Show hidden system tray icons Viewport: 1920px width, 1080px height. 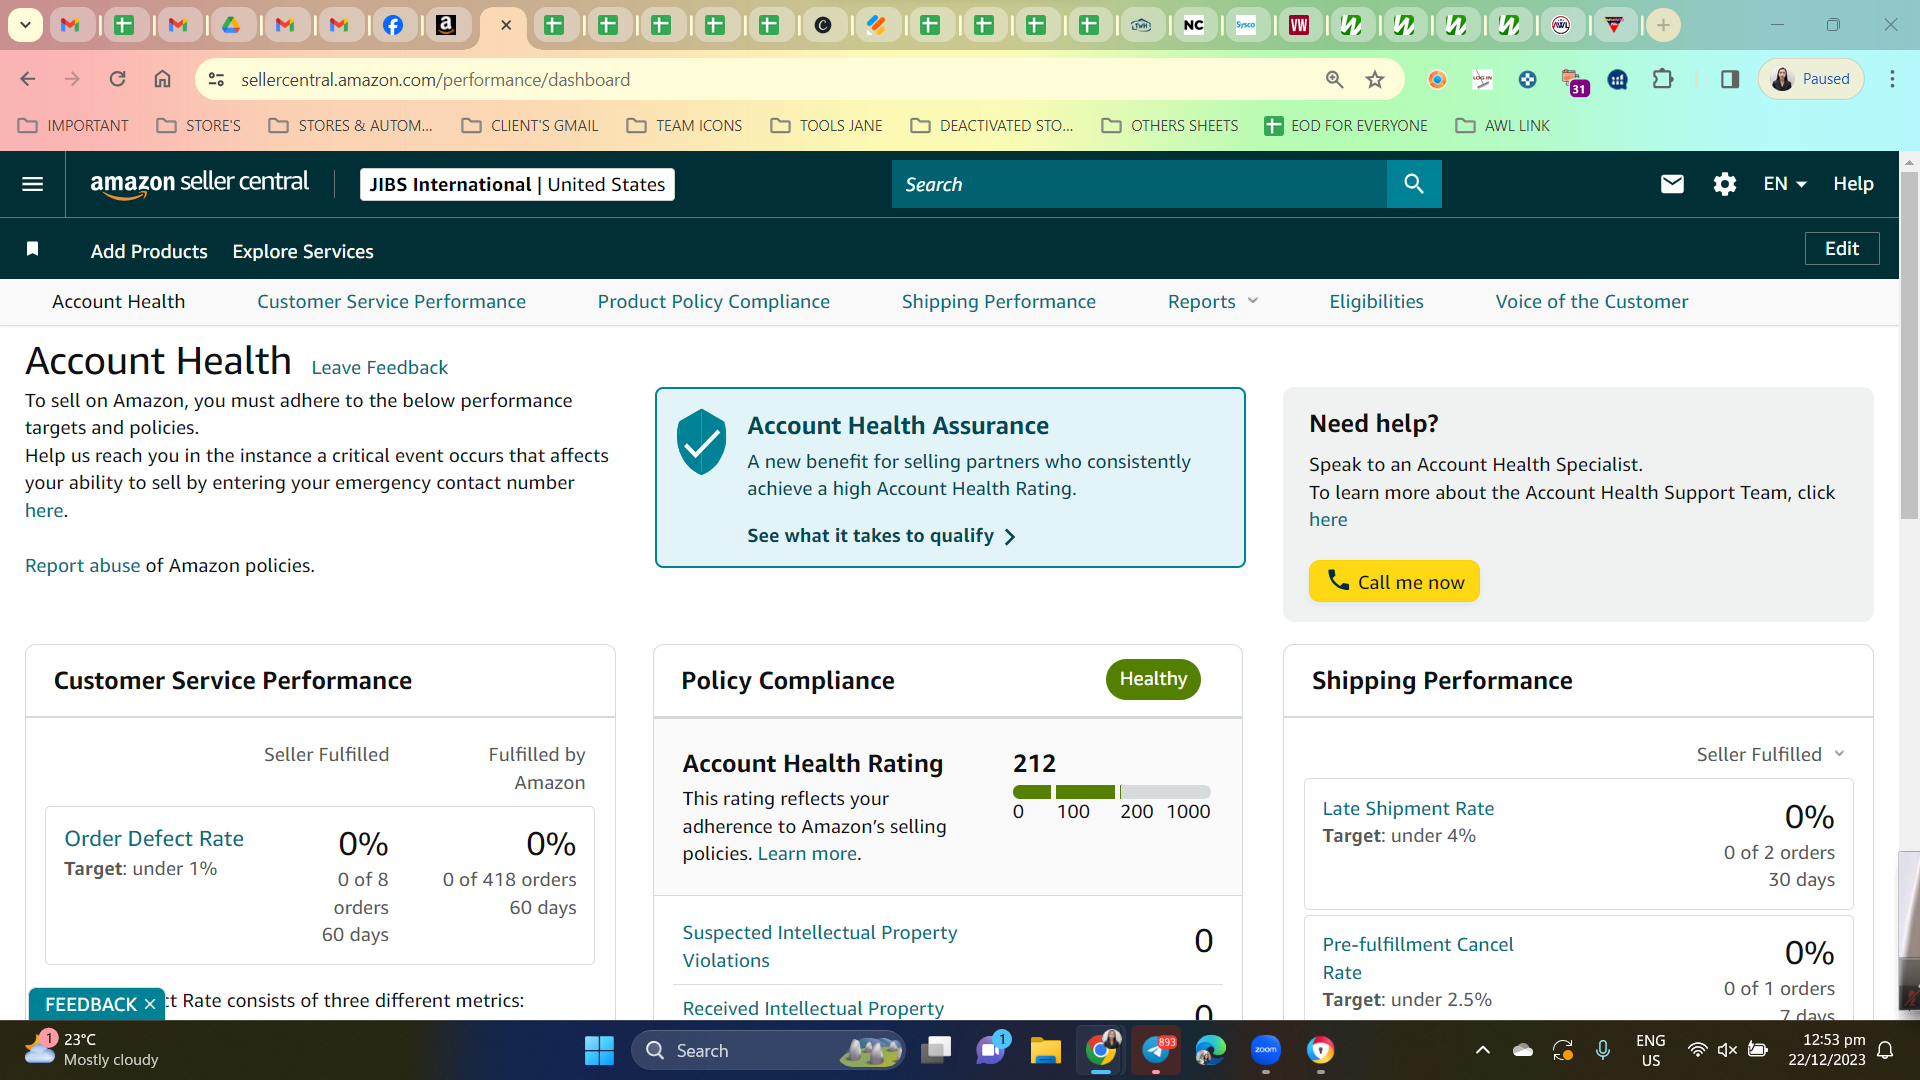click(x=1483, y=1050)
